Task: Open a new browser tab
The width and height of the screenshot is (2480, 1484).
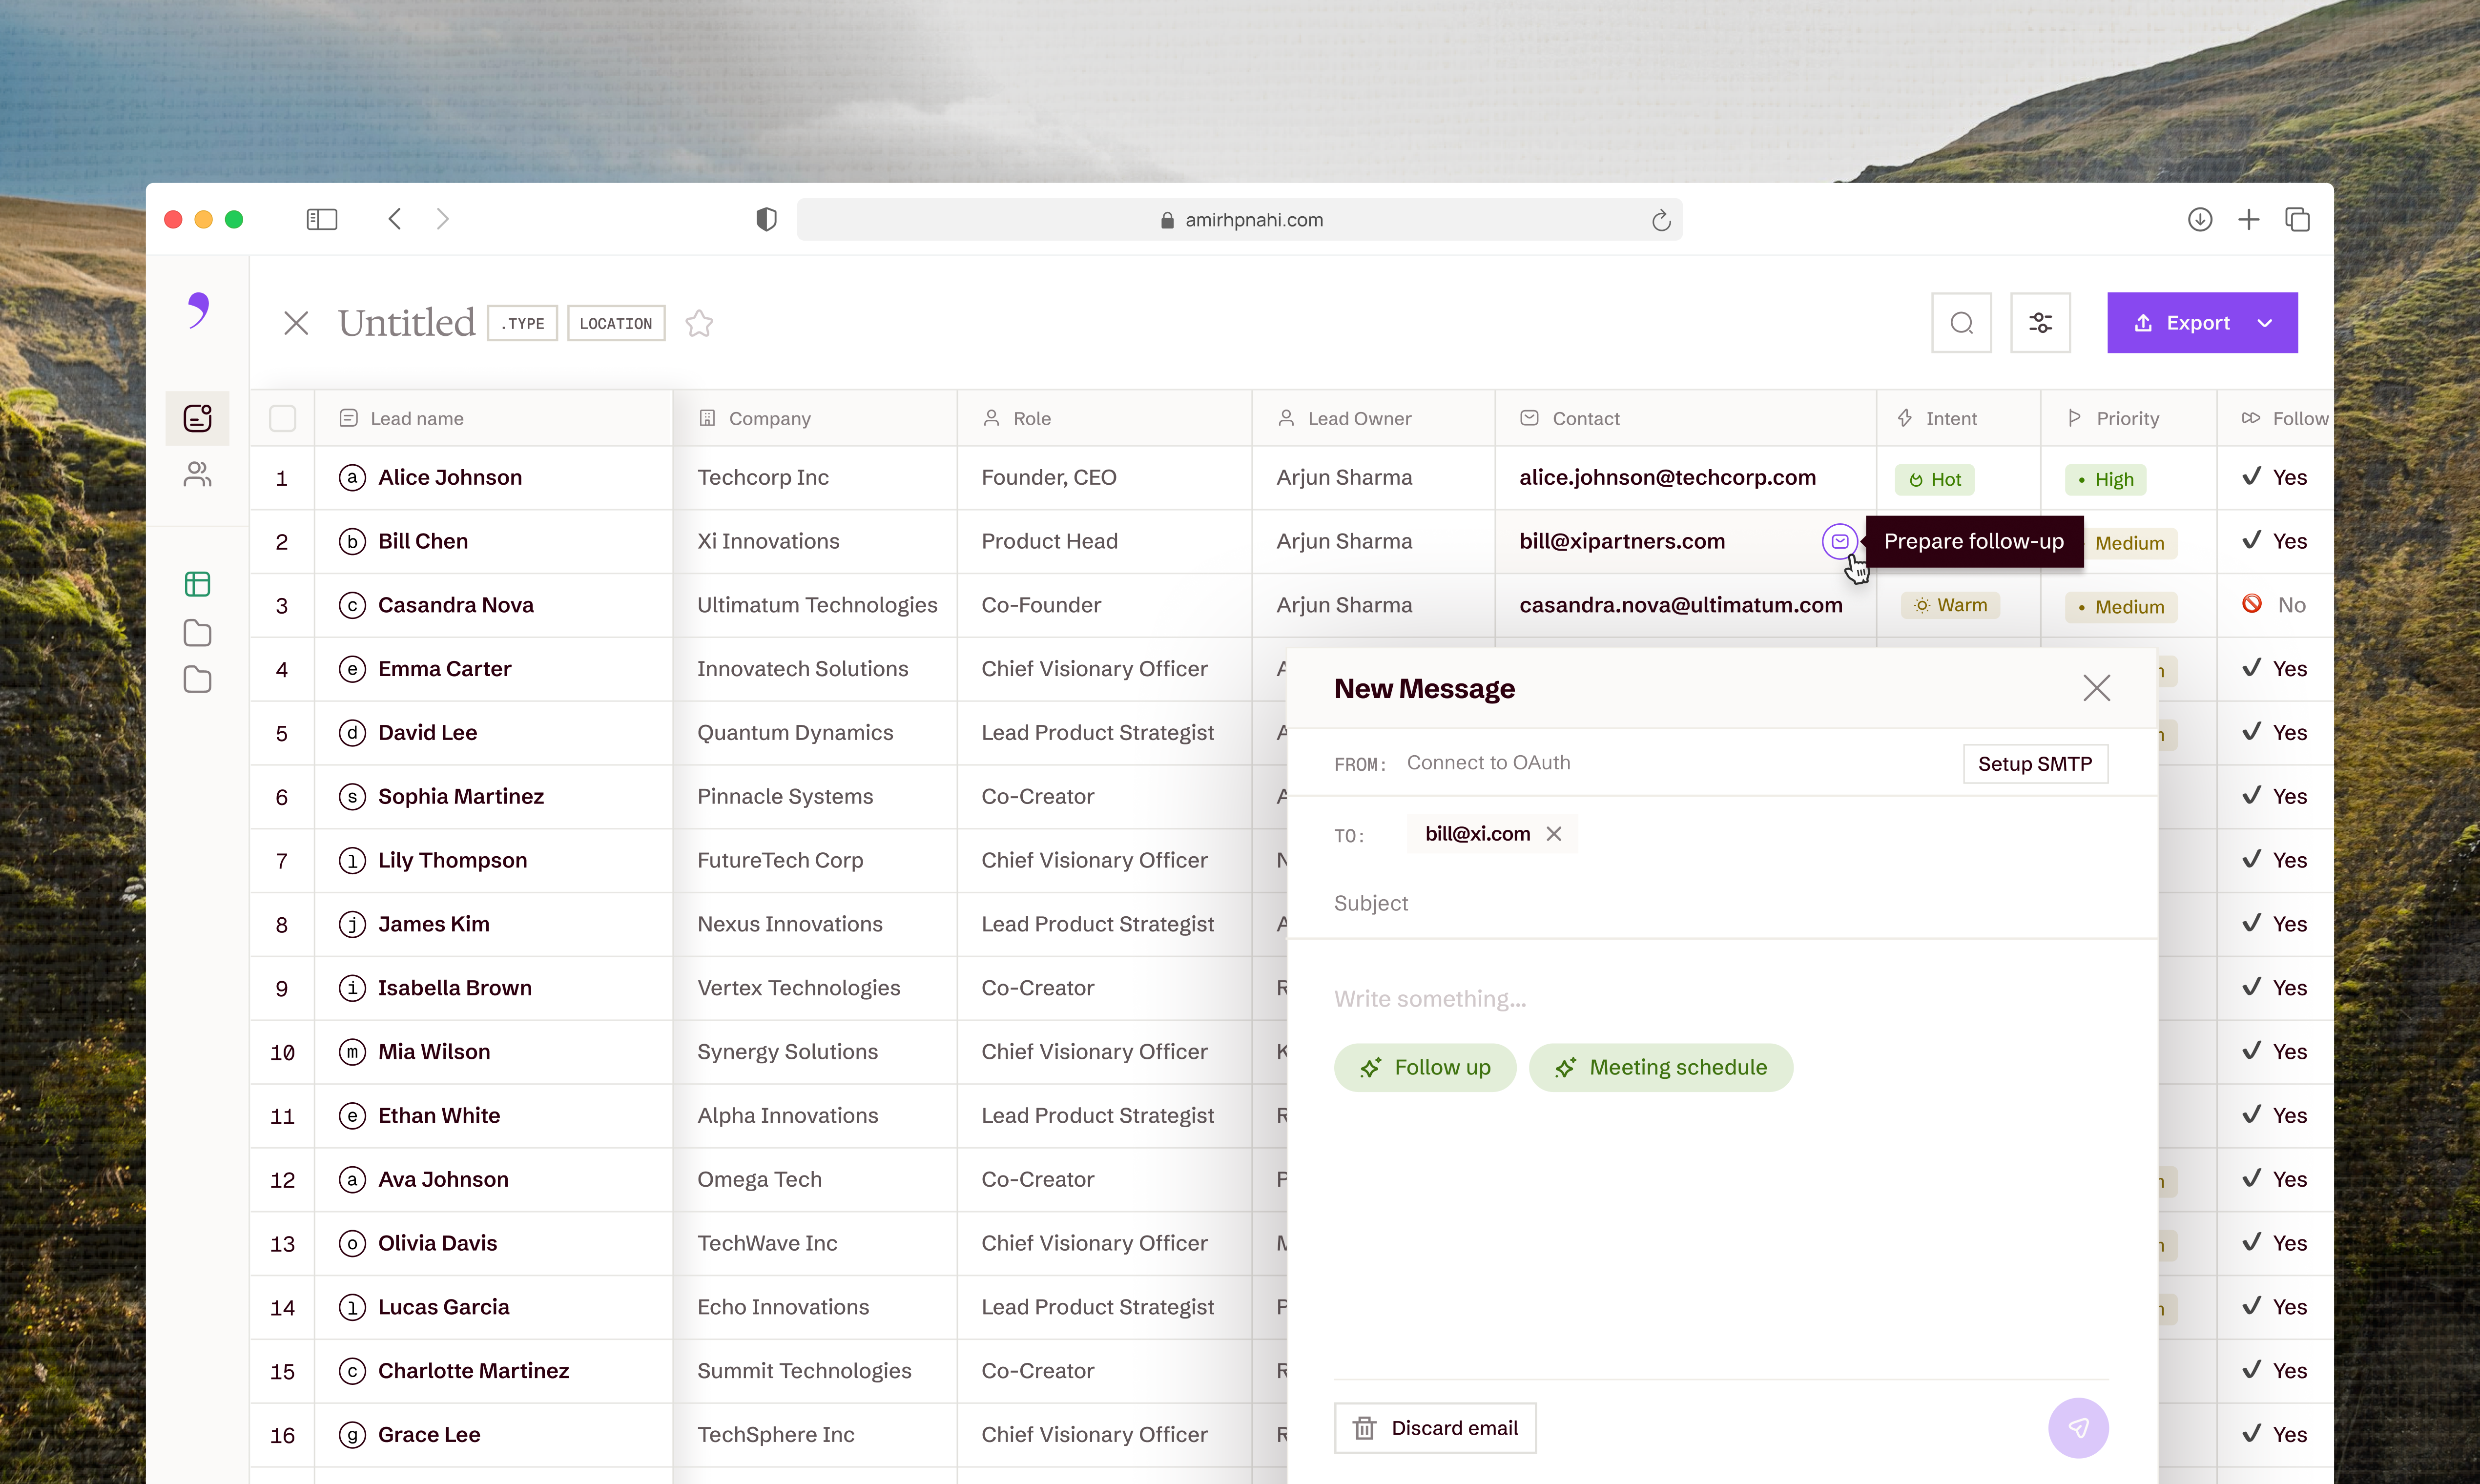Action: pyautogui.click(x=2248, y=219)
